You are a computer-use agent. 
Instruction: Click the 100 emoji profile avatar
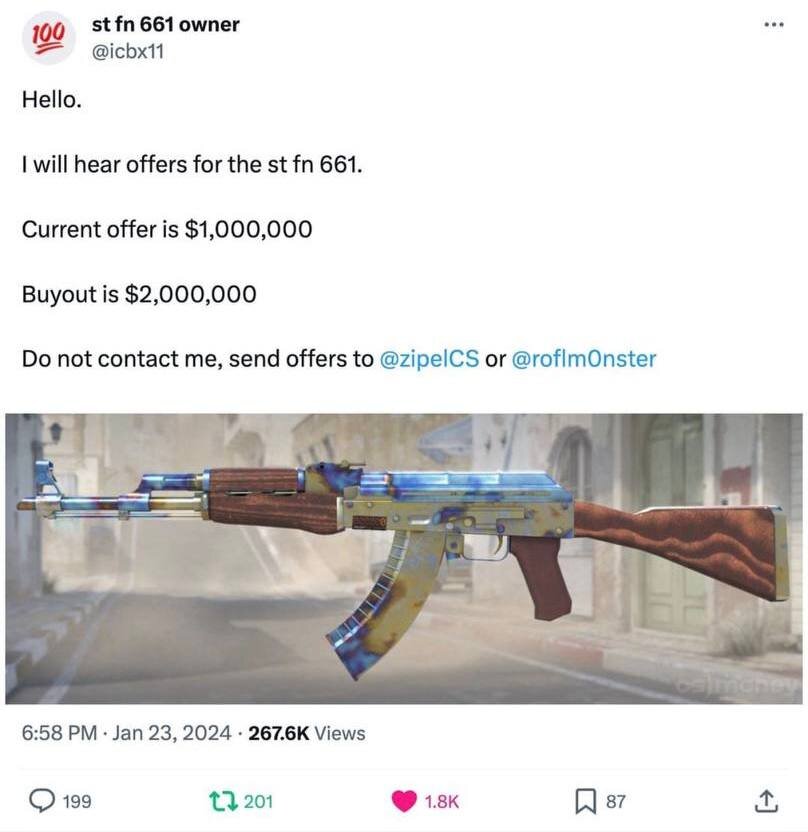point(48,38)
